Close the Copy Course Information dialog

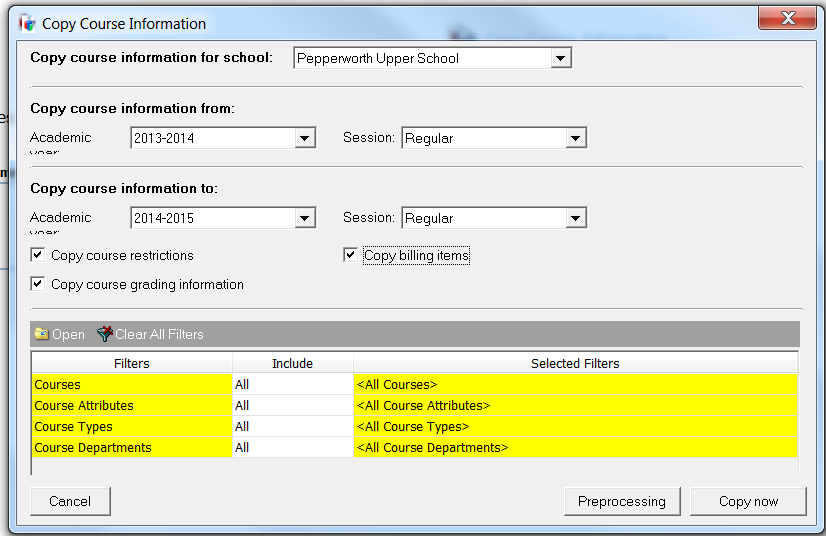788,18
